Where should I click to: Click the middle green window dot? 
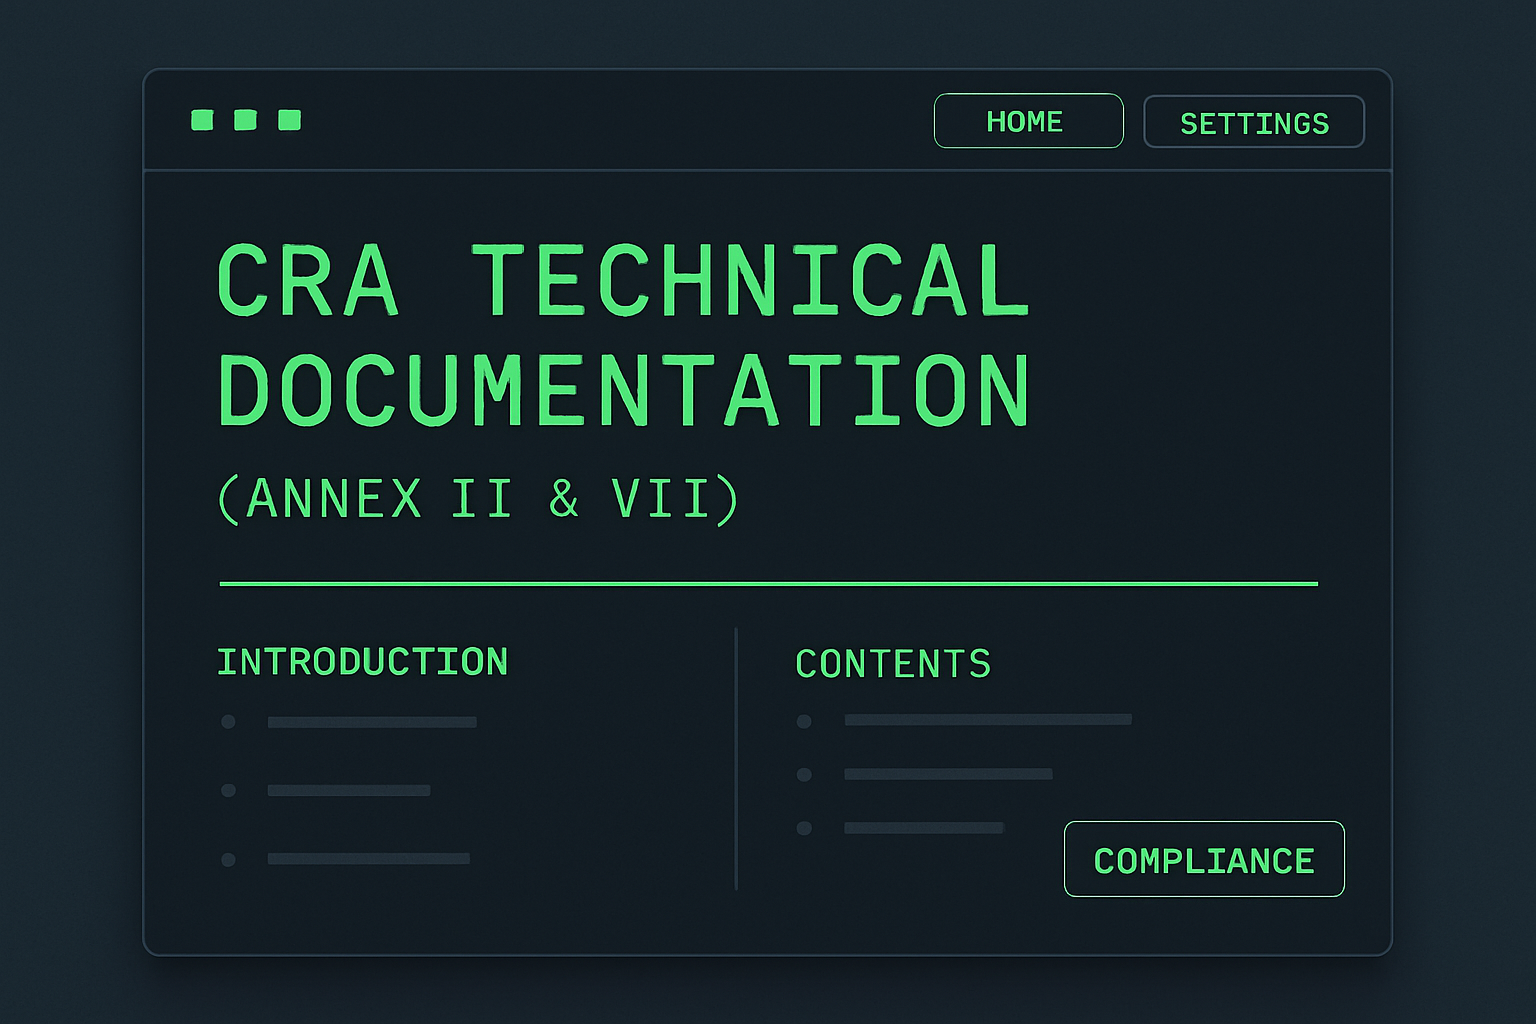tap(246, 120)
